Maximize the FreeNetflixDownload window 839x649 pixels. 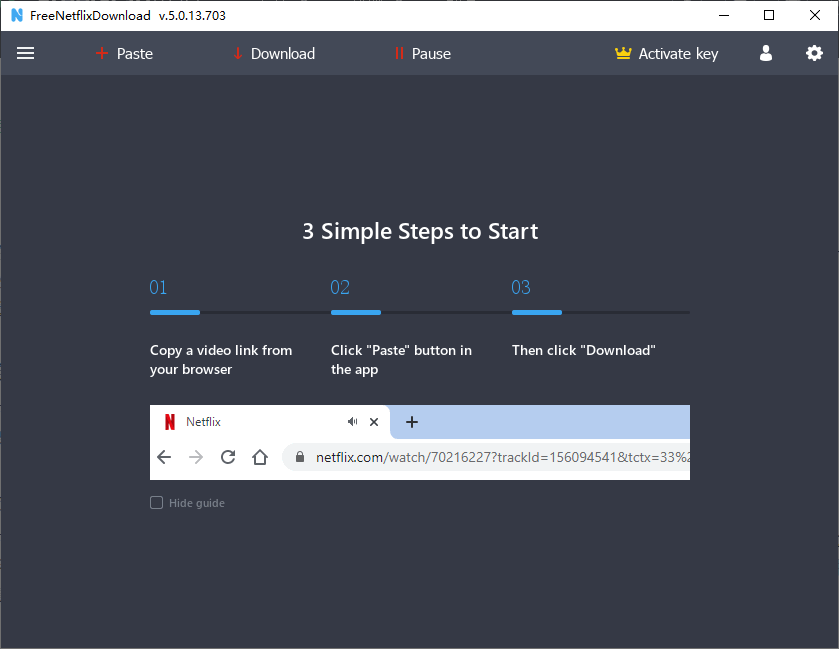[769, 16]
